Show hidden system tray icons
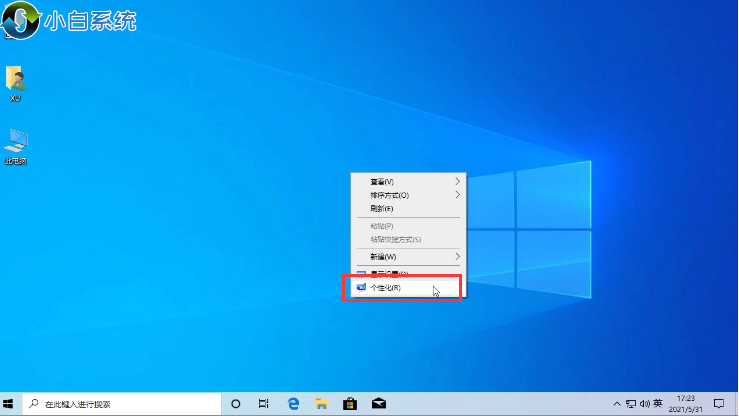The image size is (739, 416). pos(616,404)
